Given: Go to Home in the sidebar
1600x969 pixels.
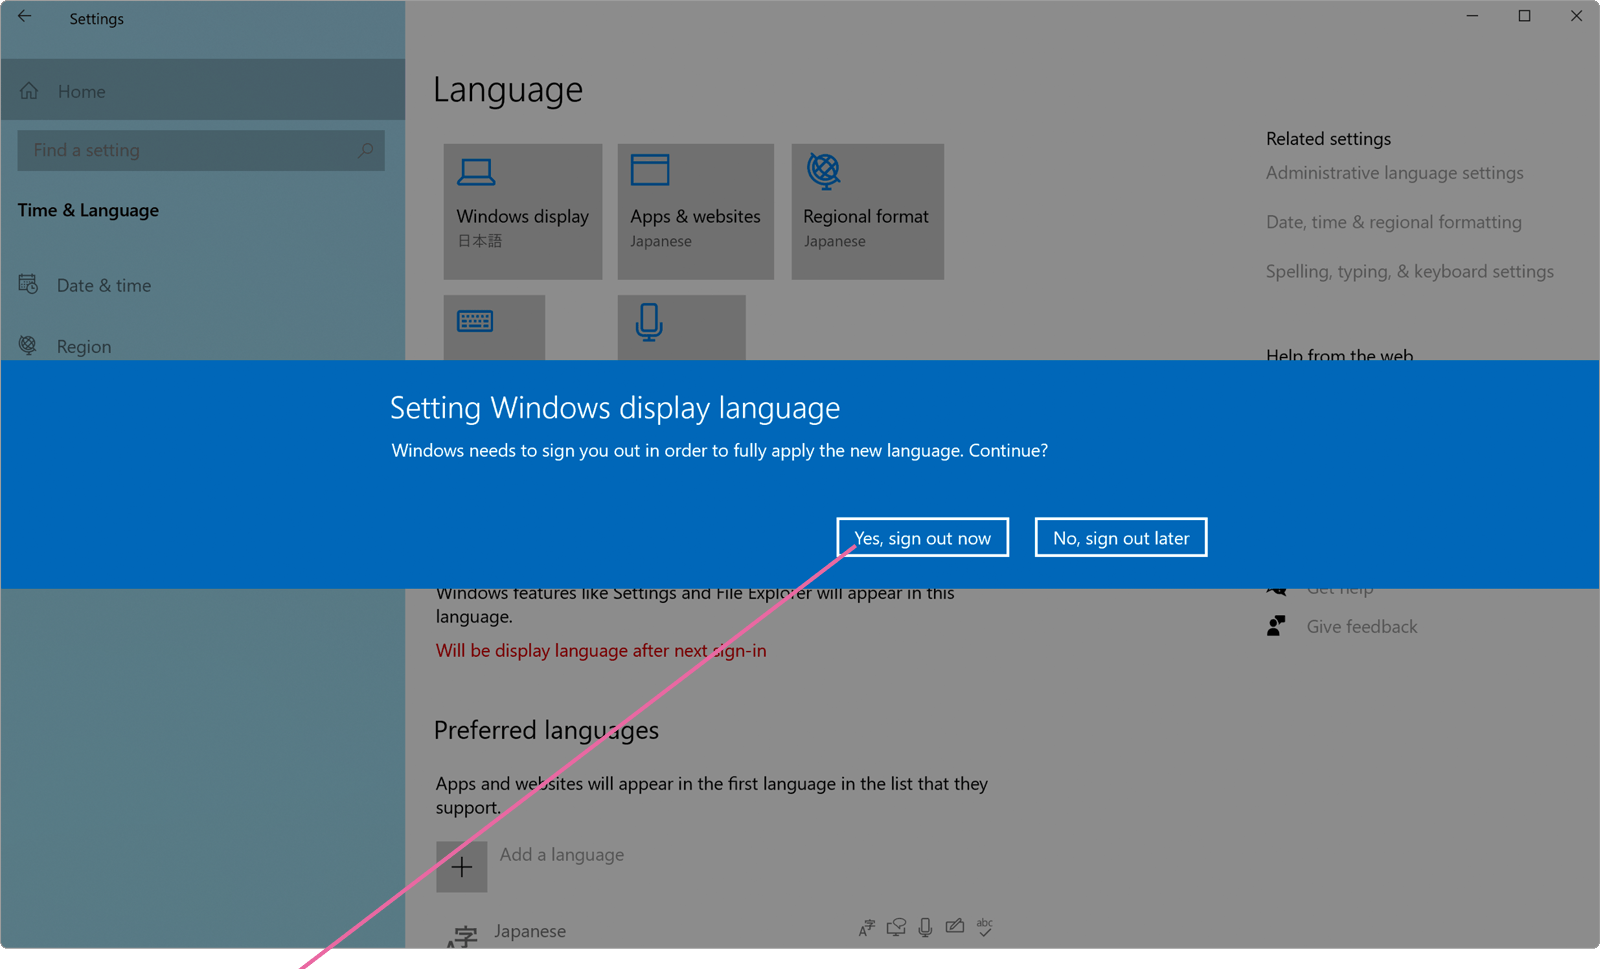Looking at the screenshot, I should (203, 90).
